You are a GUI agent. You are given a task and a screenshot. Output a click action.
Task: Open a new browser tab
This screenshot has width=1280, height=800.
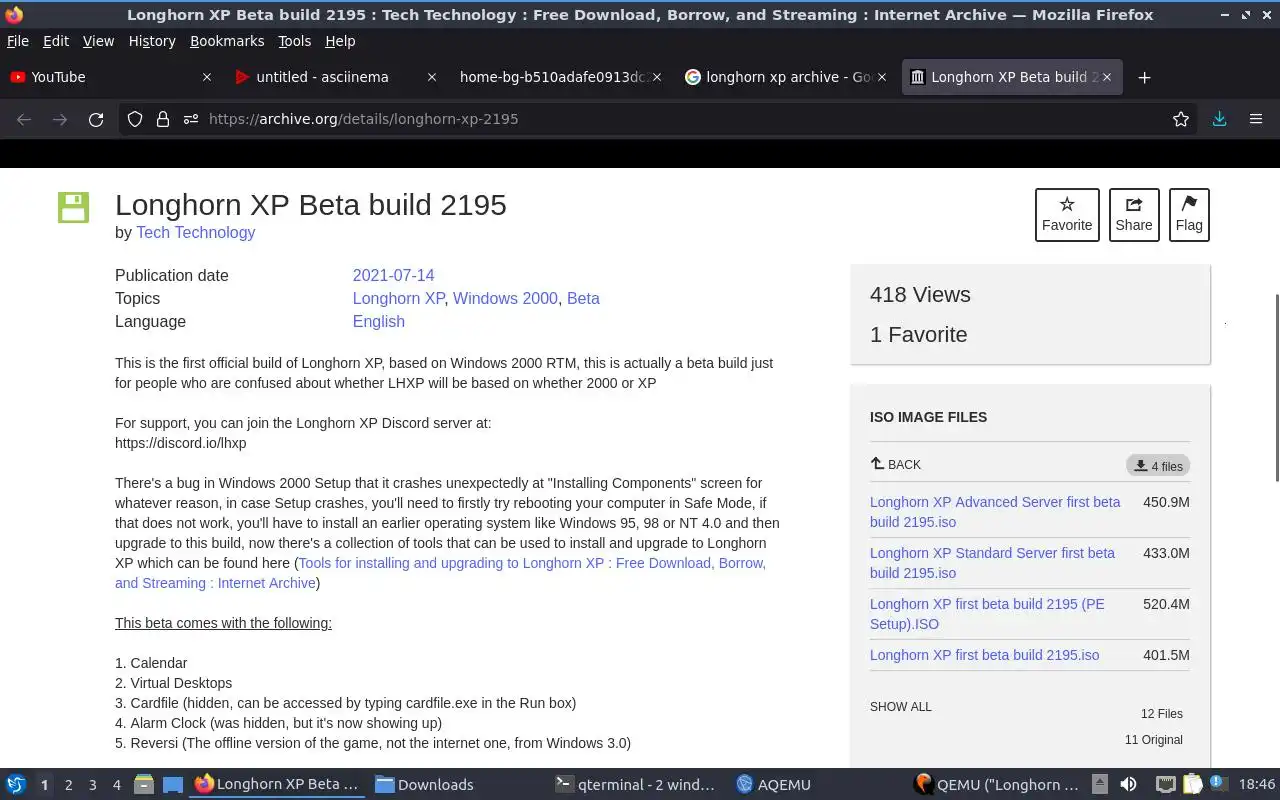[1145, 77]
